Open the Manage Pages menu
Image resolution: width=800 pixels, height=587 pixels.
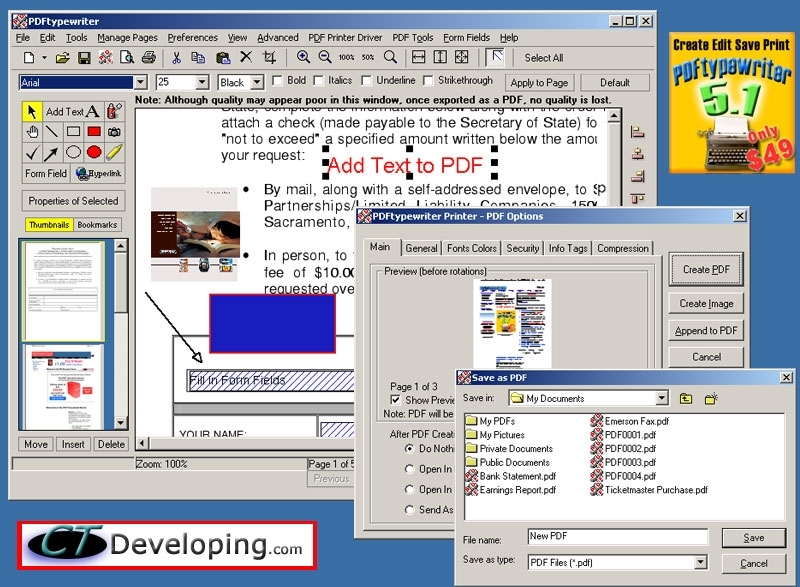click(x=128, y=37)
